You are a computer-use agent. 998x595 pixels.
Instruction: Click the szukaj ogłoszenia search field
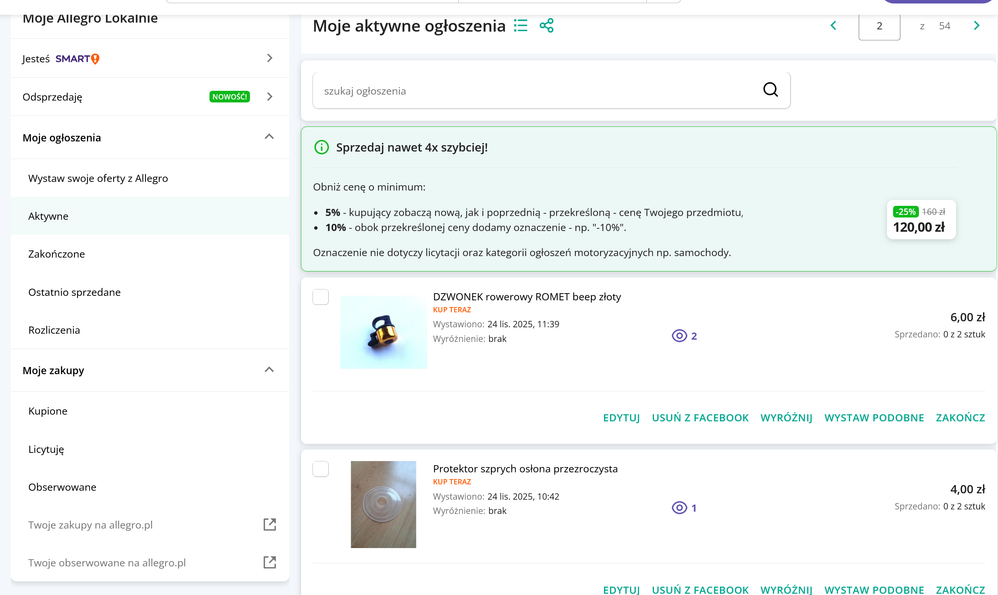(x=535, y=91)
